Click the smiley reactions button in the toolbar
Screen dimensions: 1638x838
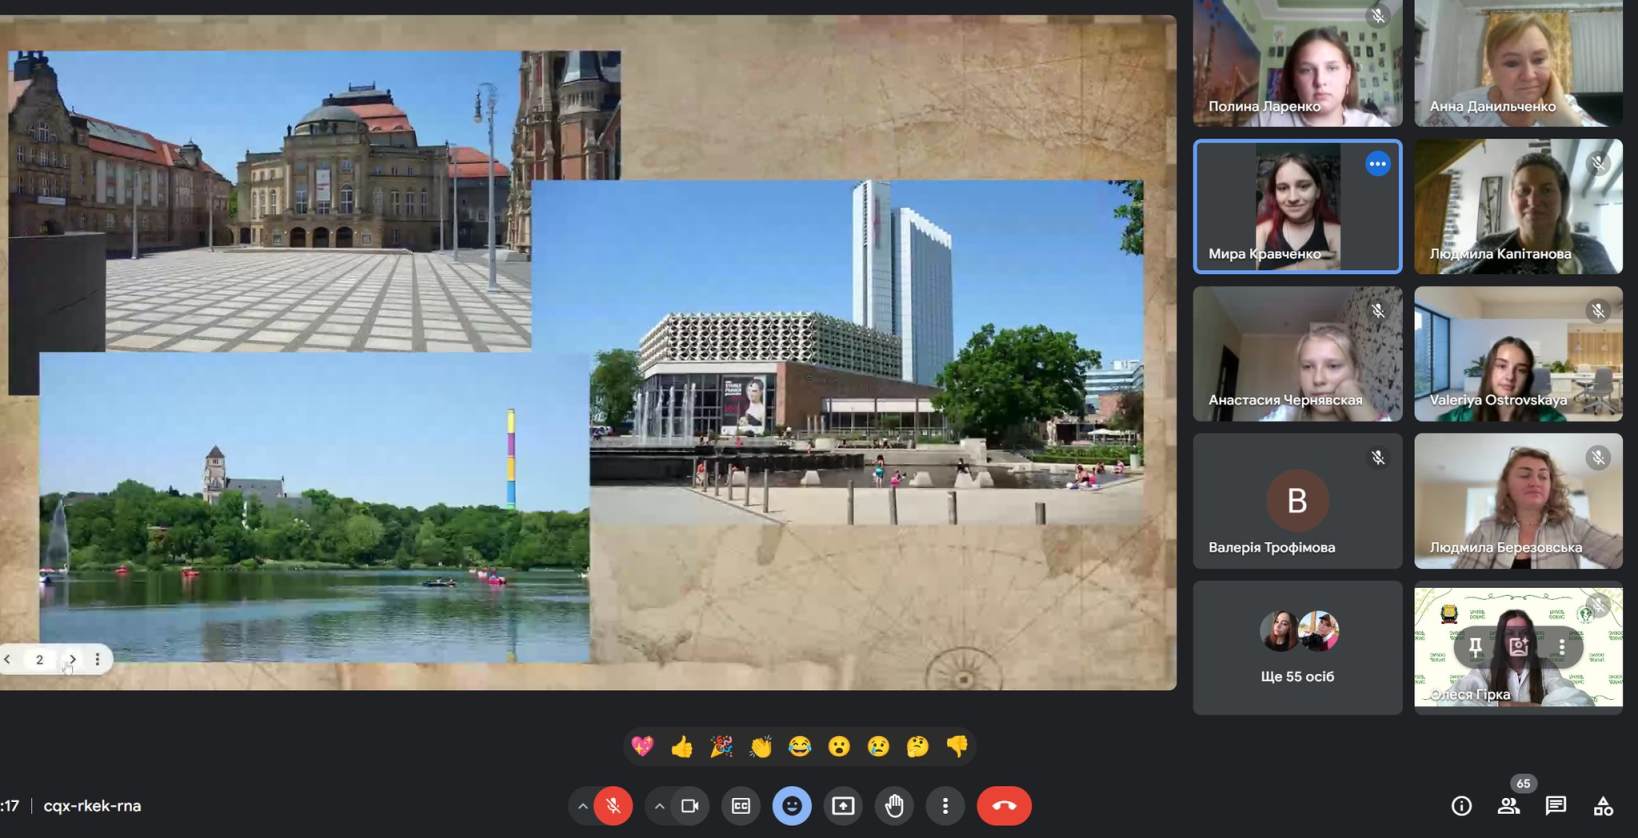(792, 806)
